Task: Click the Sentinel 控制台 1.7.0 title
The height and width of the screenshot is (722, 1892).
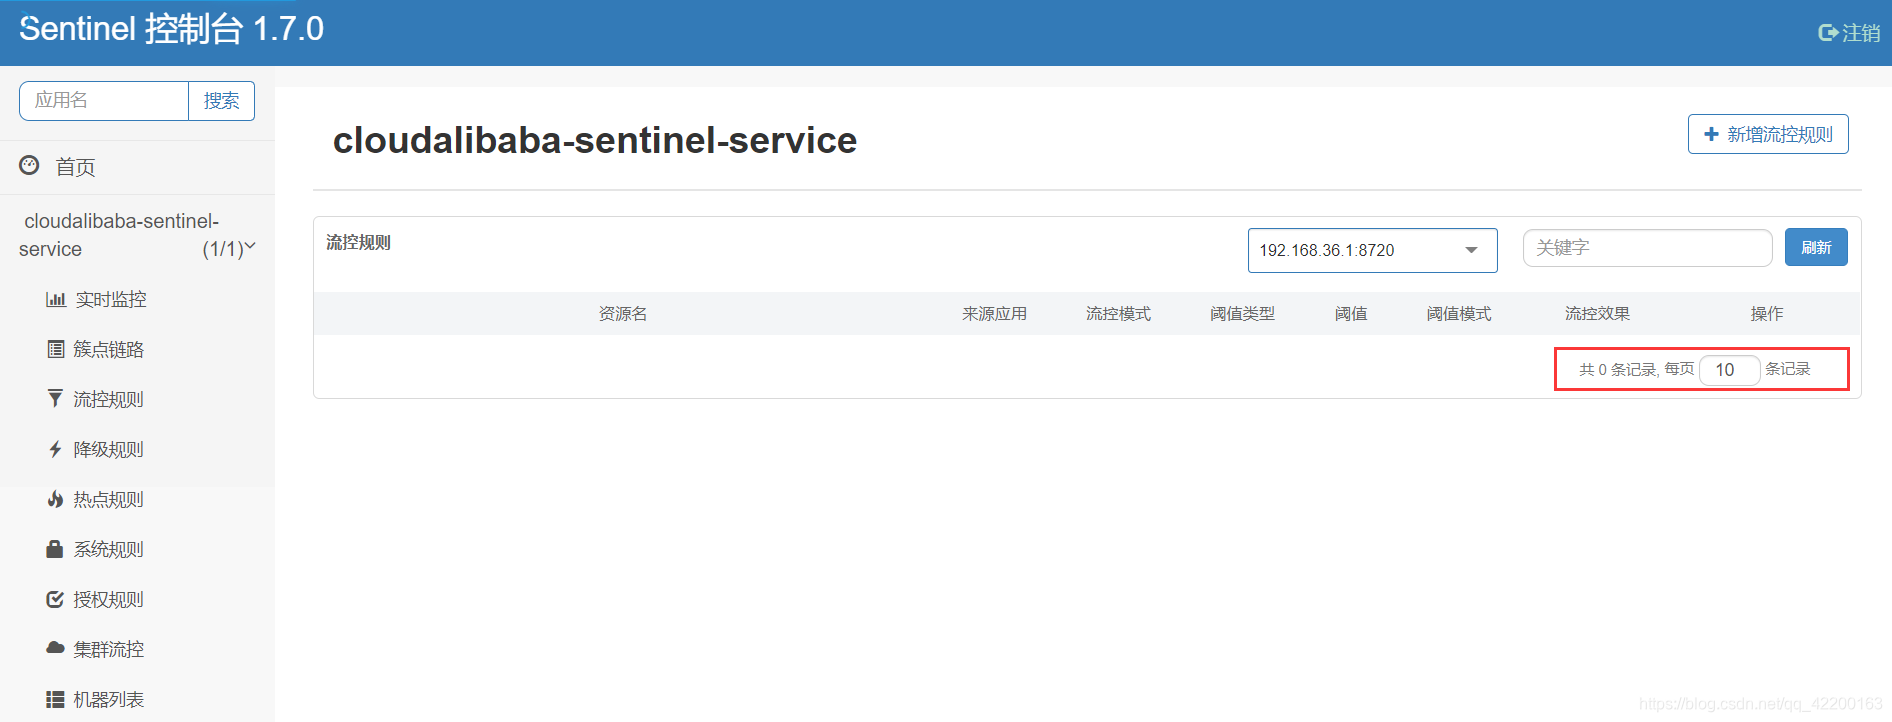Action: [171, 29]
